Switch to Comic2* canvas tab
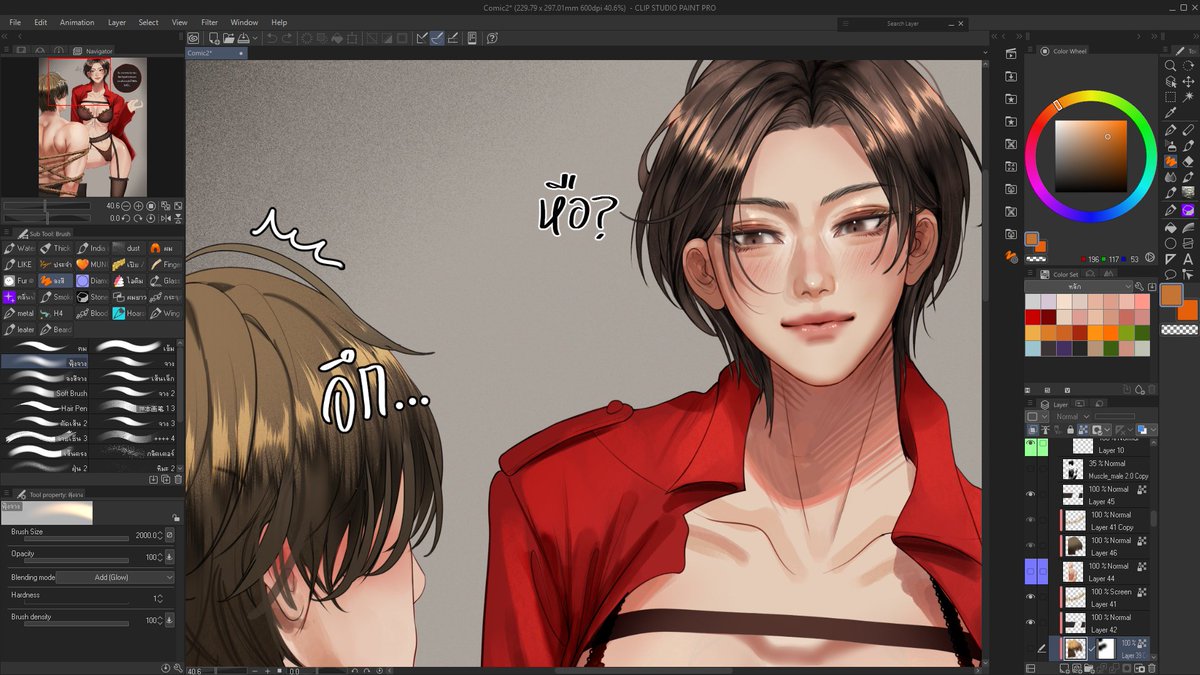 [x=215, y=53]
